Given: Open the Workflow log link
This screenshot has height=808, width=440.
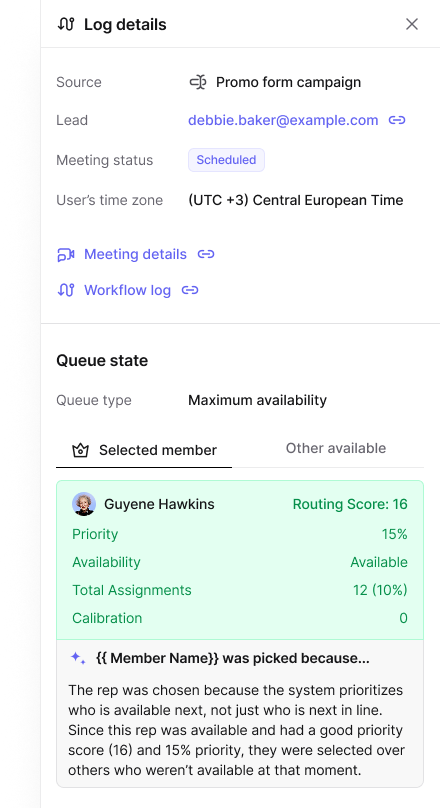Looking at the screenshot, I should click(x=127, y=290).
